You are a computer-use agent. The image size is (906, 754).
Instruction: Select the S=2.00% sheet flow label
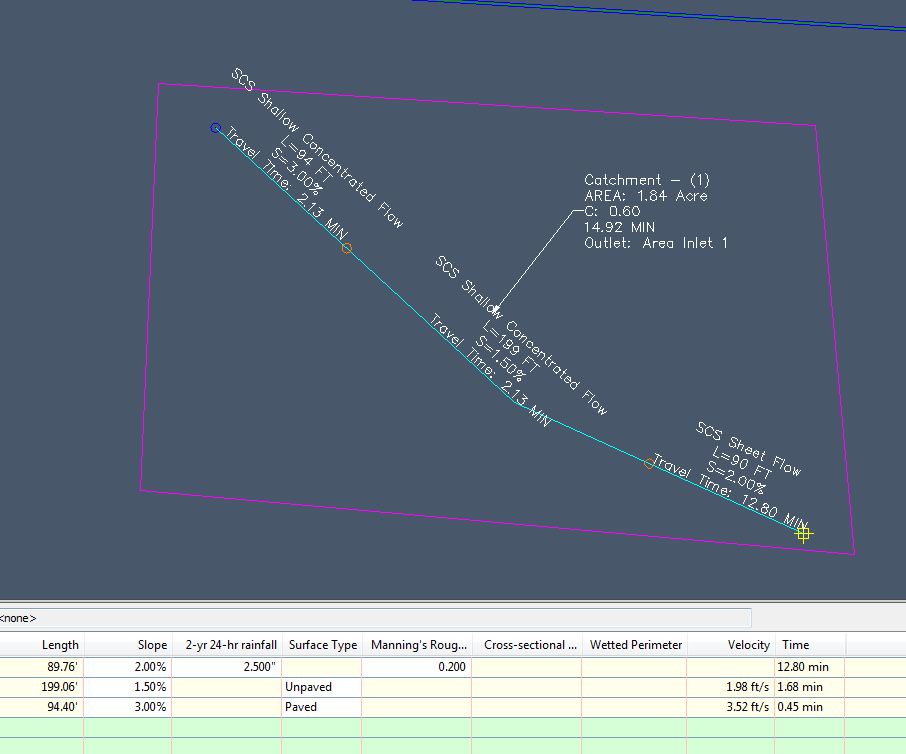[736, 477]
